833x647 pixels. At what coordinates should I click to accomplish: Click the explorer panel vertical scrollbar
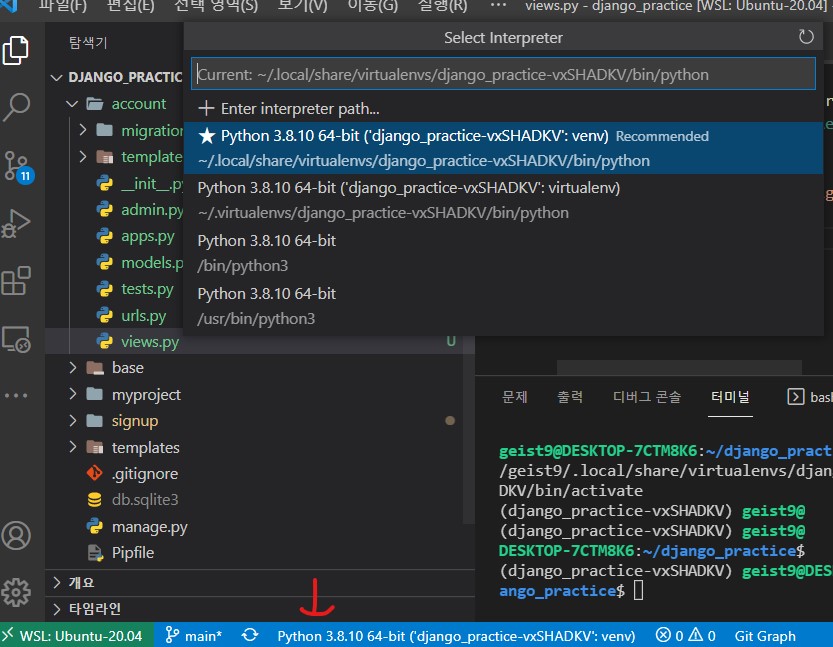469,430
